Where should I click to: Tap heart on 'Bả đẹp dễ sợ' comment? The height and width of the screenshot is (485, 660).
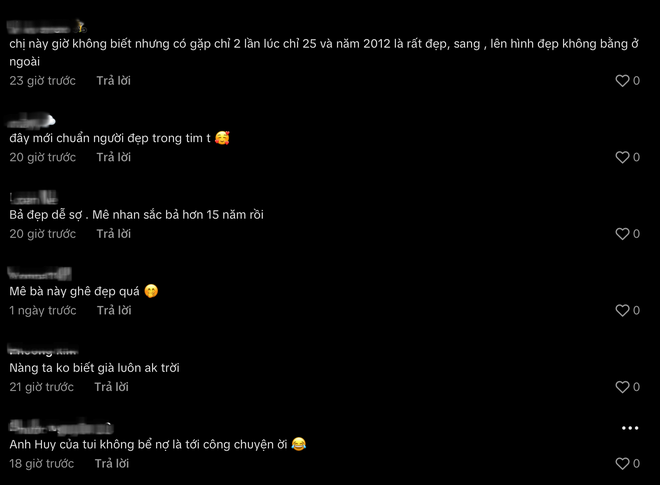[x=622, y=234]
